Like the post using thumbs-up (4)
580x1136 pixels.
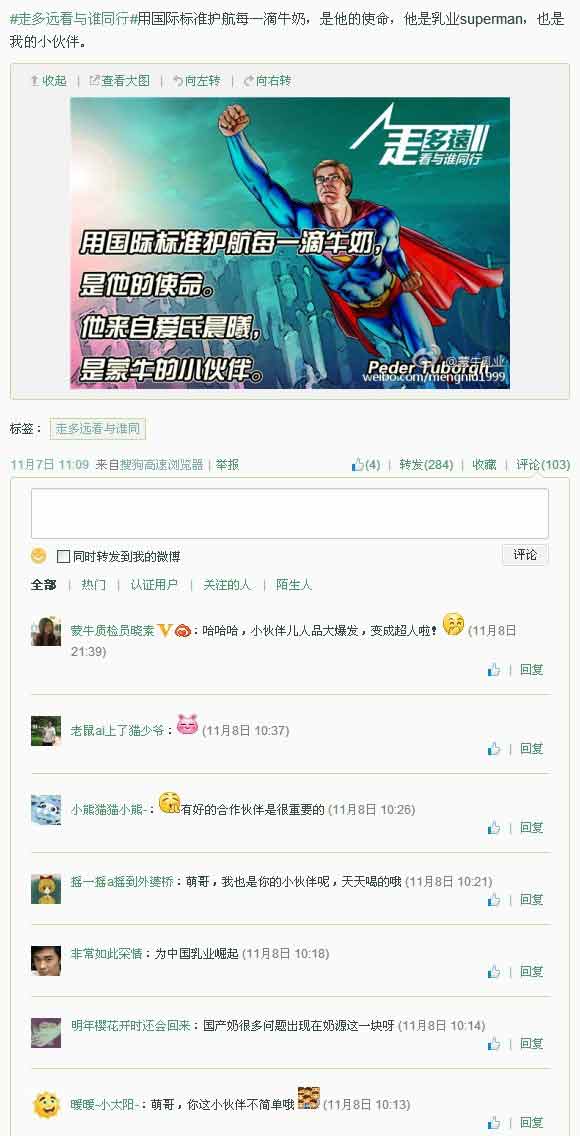[366, 465]
